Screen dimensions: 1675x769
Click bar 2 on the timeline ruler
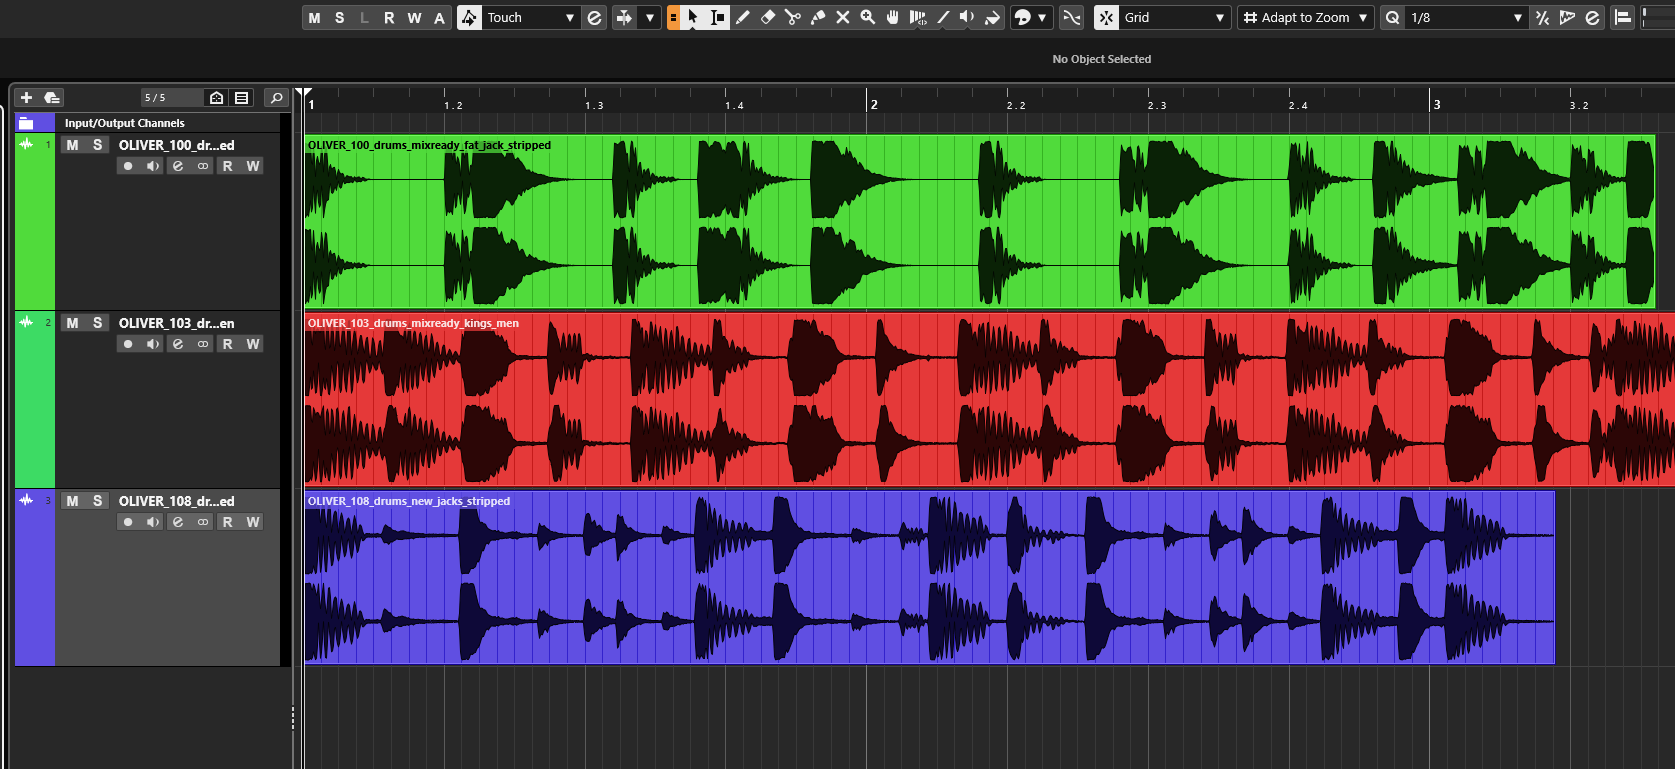pyautogui.click(x=873, y=103)
